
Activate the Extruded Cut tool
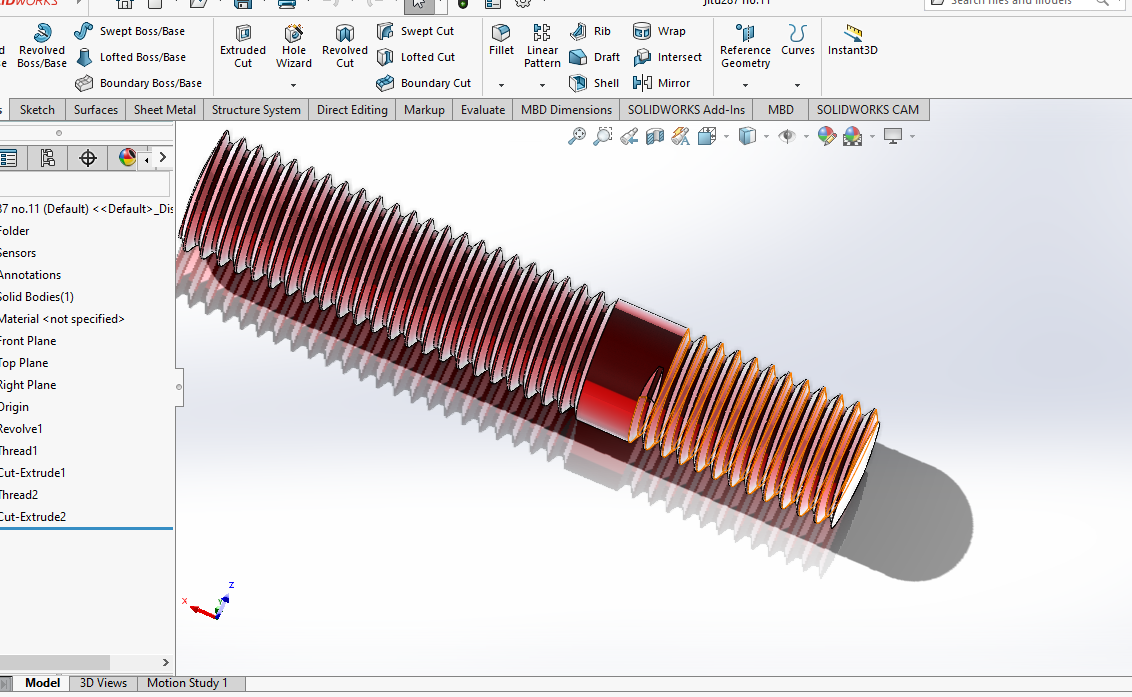tap(243, 46)
